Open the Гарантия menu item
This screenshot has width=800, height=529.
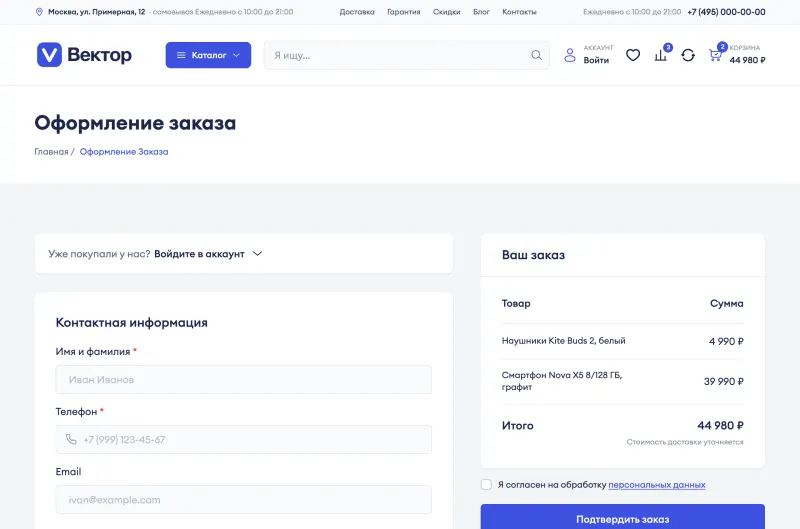click(404, 12)
